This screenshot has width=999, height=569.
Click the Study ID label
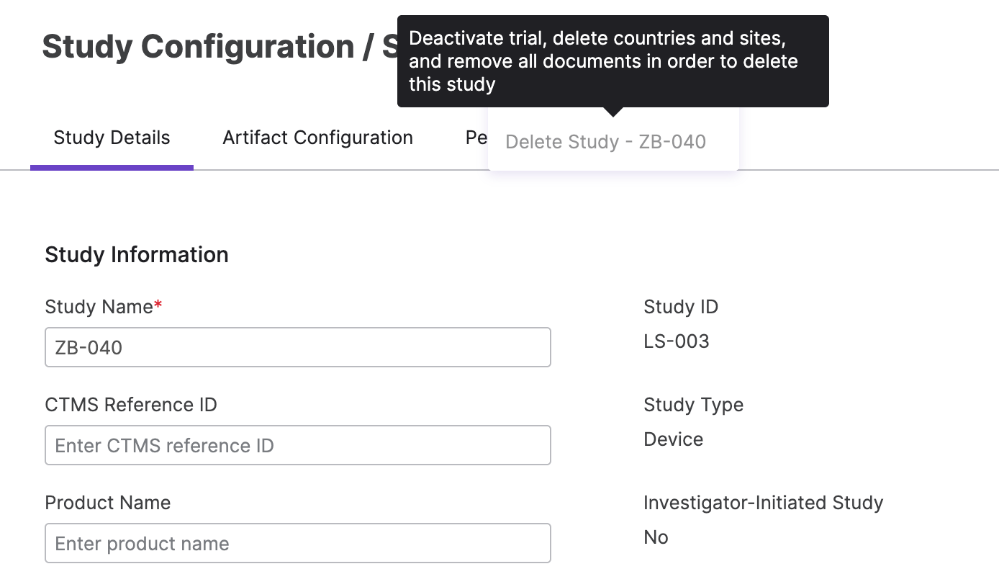pyautogui.click(x=680, y=306)
